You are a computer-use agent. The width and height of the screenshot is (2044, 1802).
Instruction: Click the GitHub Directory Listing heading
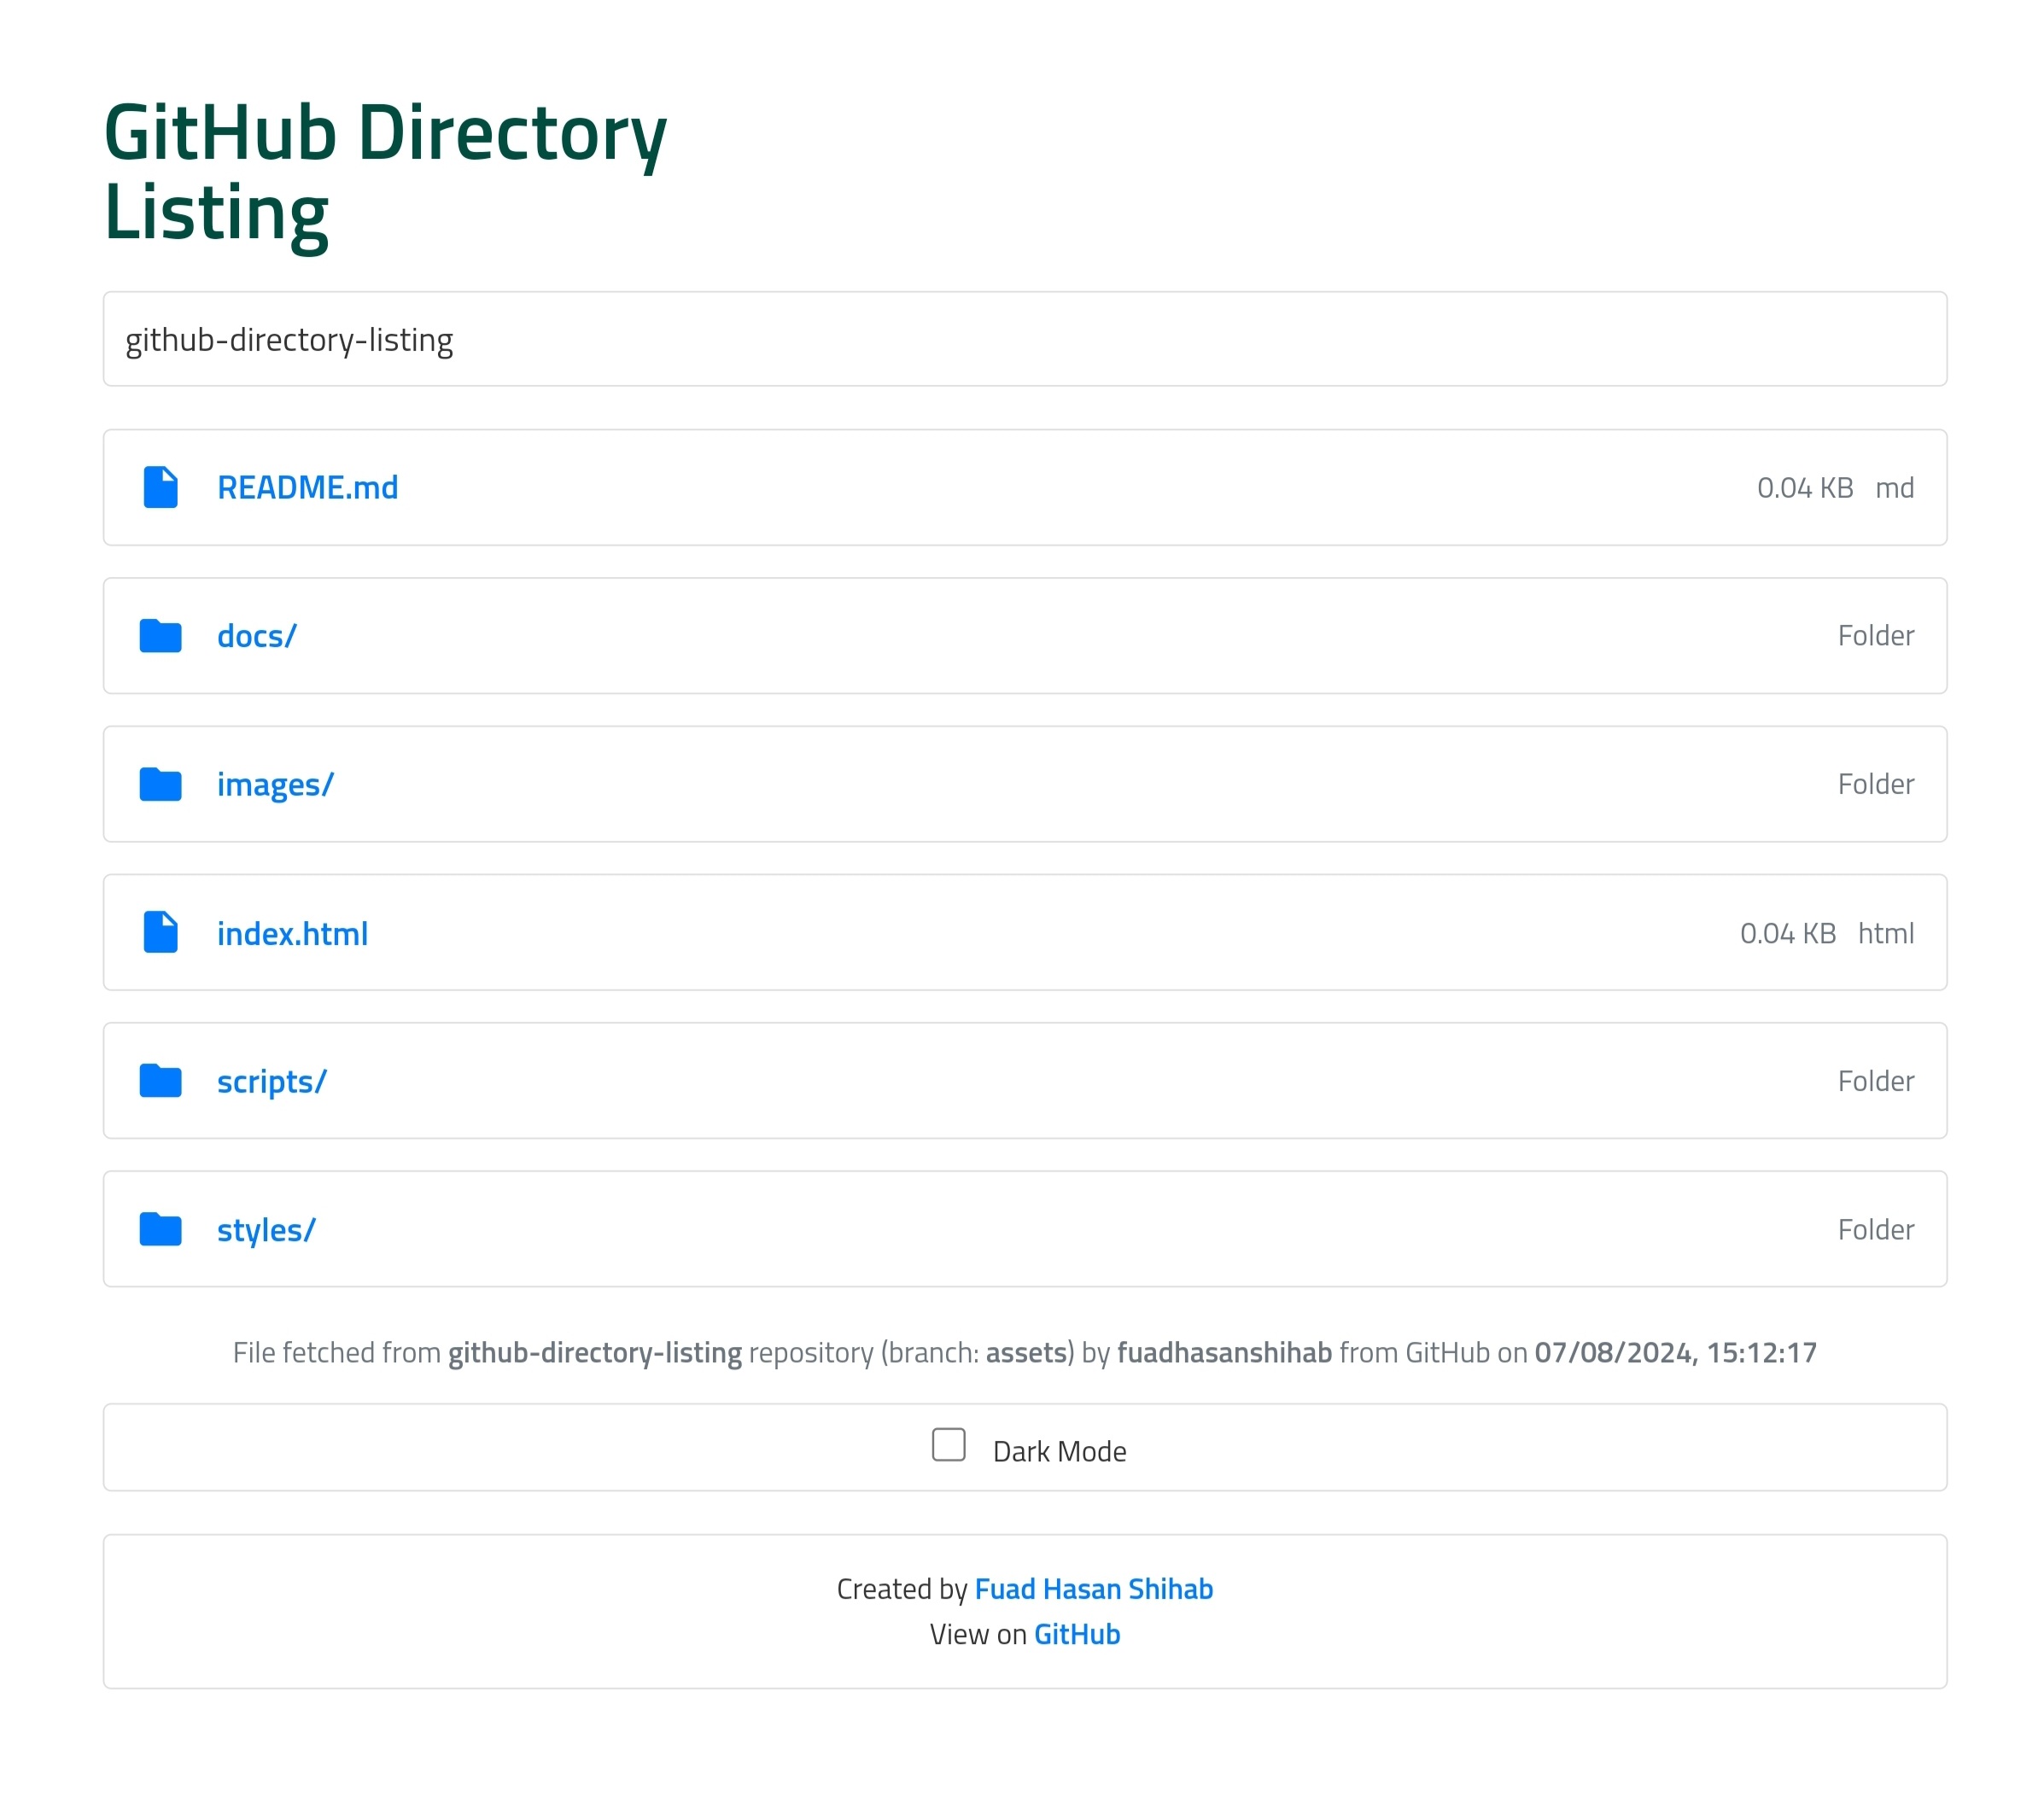pos(385,172)
